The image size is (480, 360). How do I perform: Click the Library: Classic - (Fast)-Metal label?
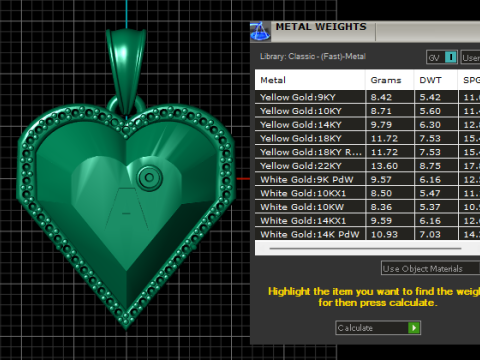[313, 56]
